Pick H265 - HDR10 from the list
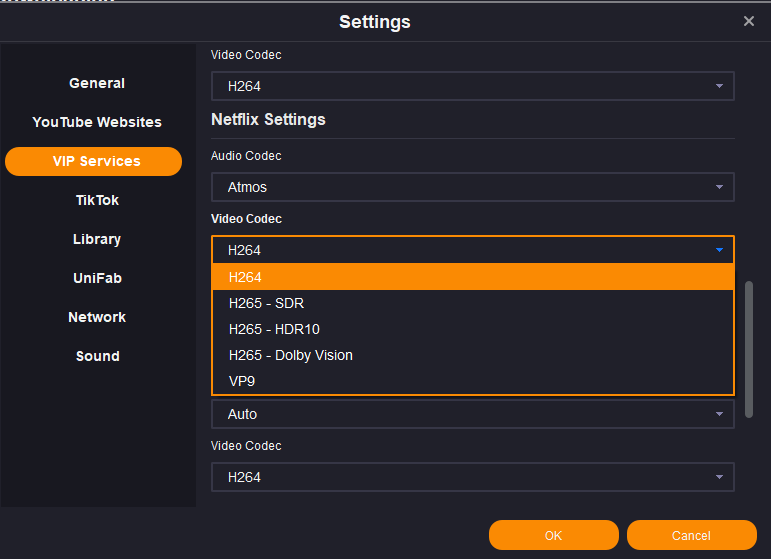This screenshot has width=771, height=559. coord(472,329)
